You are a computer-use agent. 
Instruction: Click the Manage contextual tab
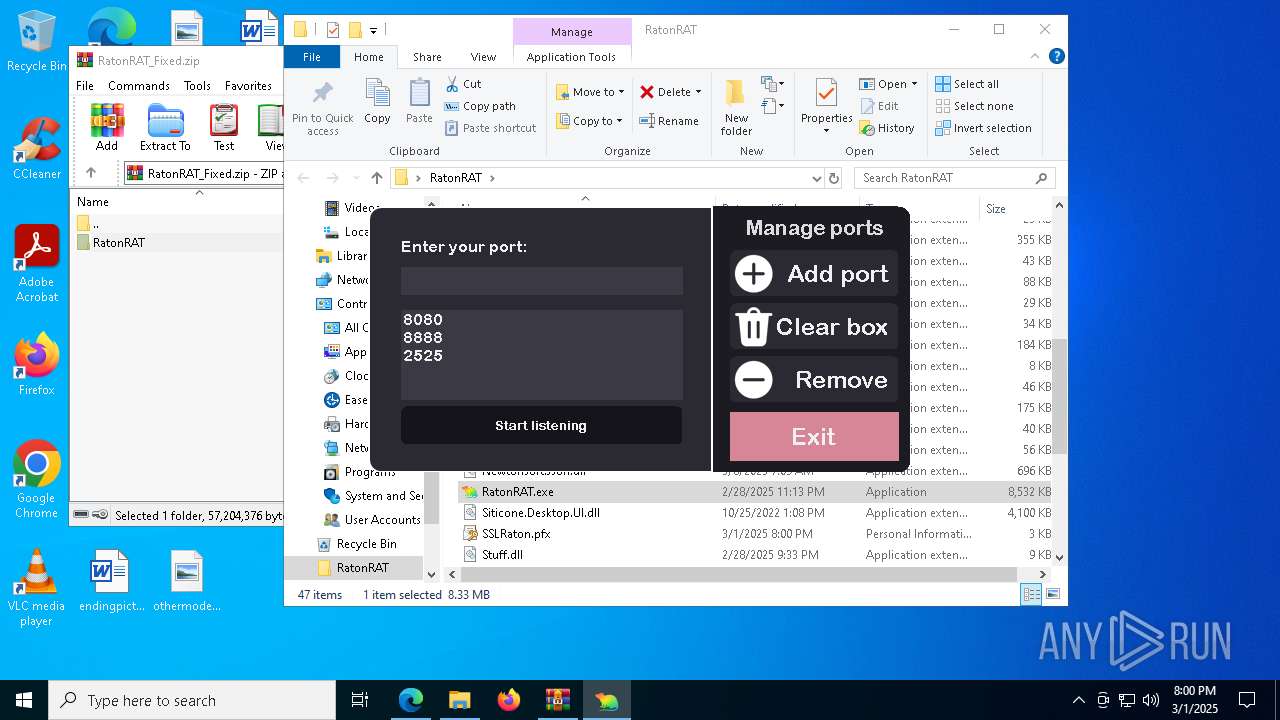[572, 31]
